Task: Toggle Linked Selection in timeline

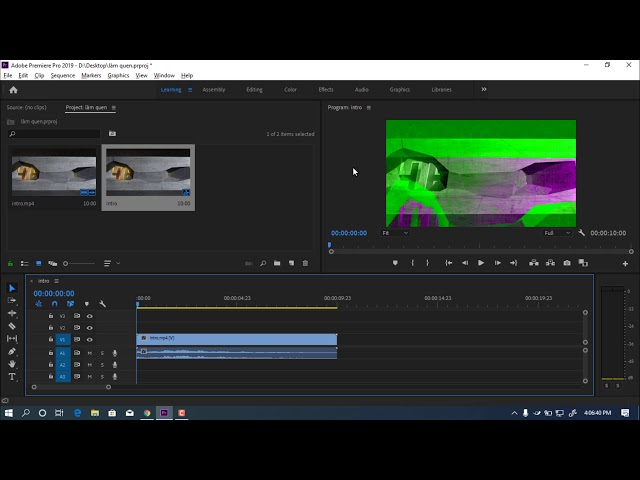Action: click(70, 304)
